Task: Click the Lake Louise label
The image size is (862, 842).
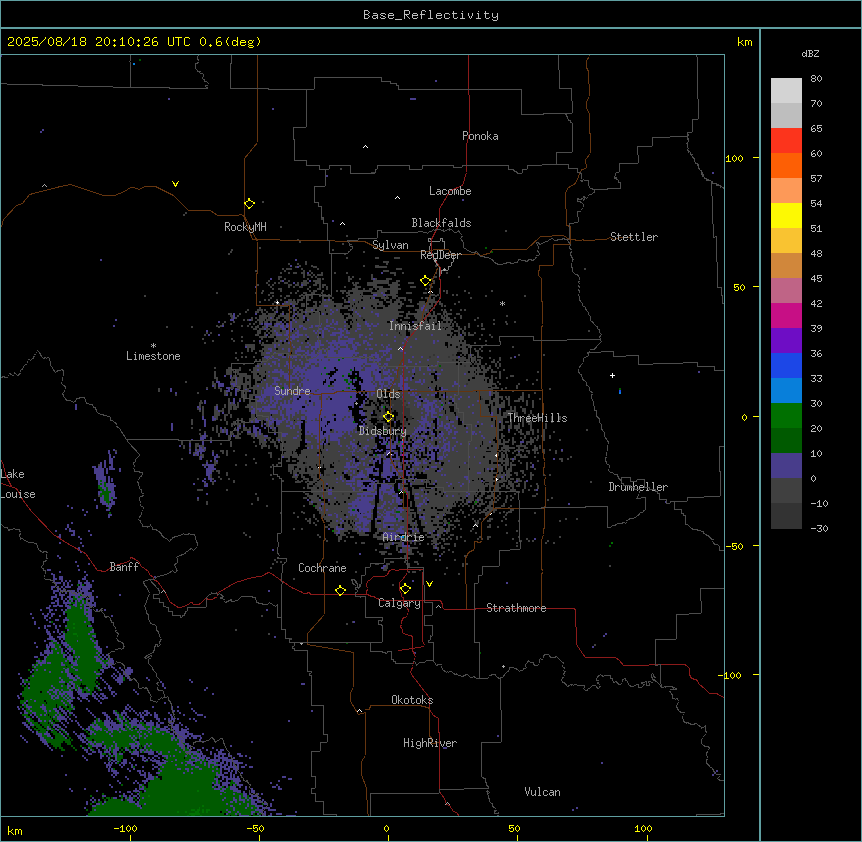Action: [18, 484]
